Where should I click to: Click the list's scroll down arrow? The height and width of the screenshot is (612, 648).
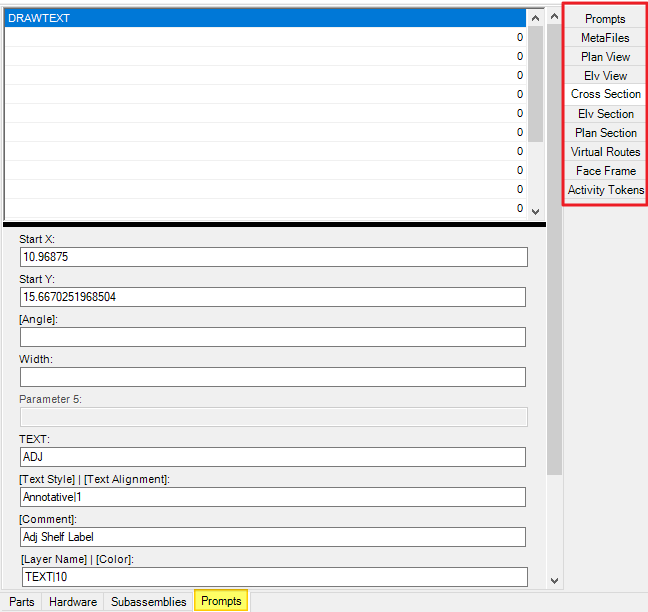click(535, 212)
